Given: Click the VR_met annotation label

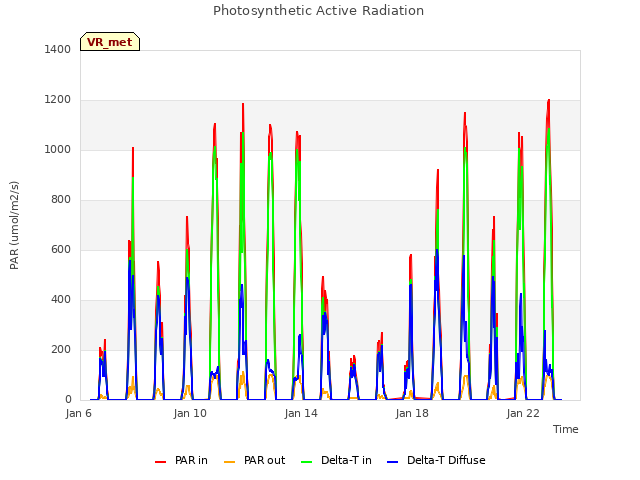Looking at the screenshot, I should pos(110,42).
